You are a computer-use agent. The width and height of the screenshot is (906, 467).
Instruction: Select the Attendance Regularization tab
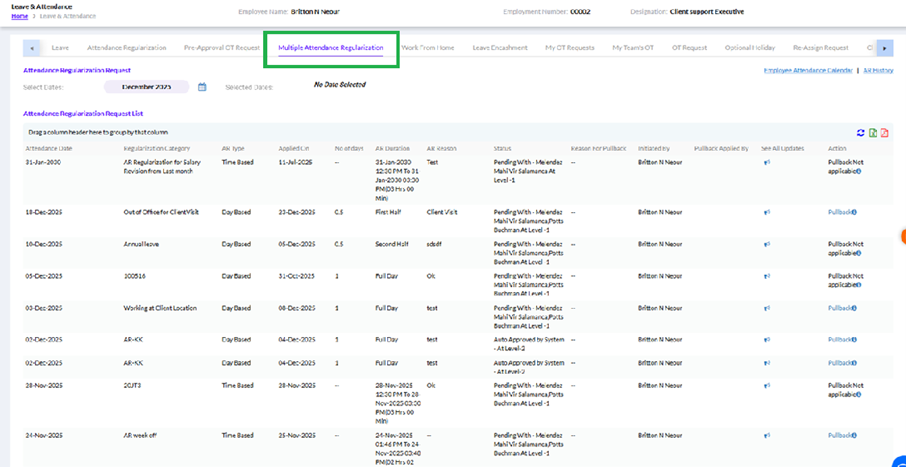[x=126, y=47]
